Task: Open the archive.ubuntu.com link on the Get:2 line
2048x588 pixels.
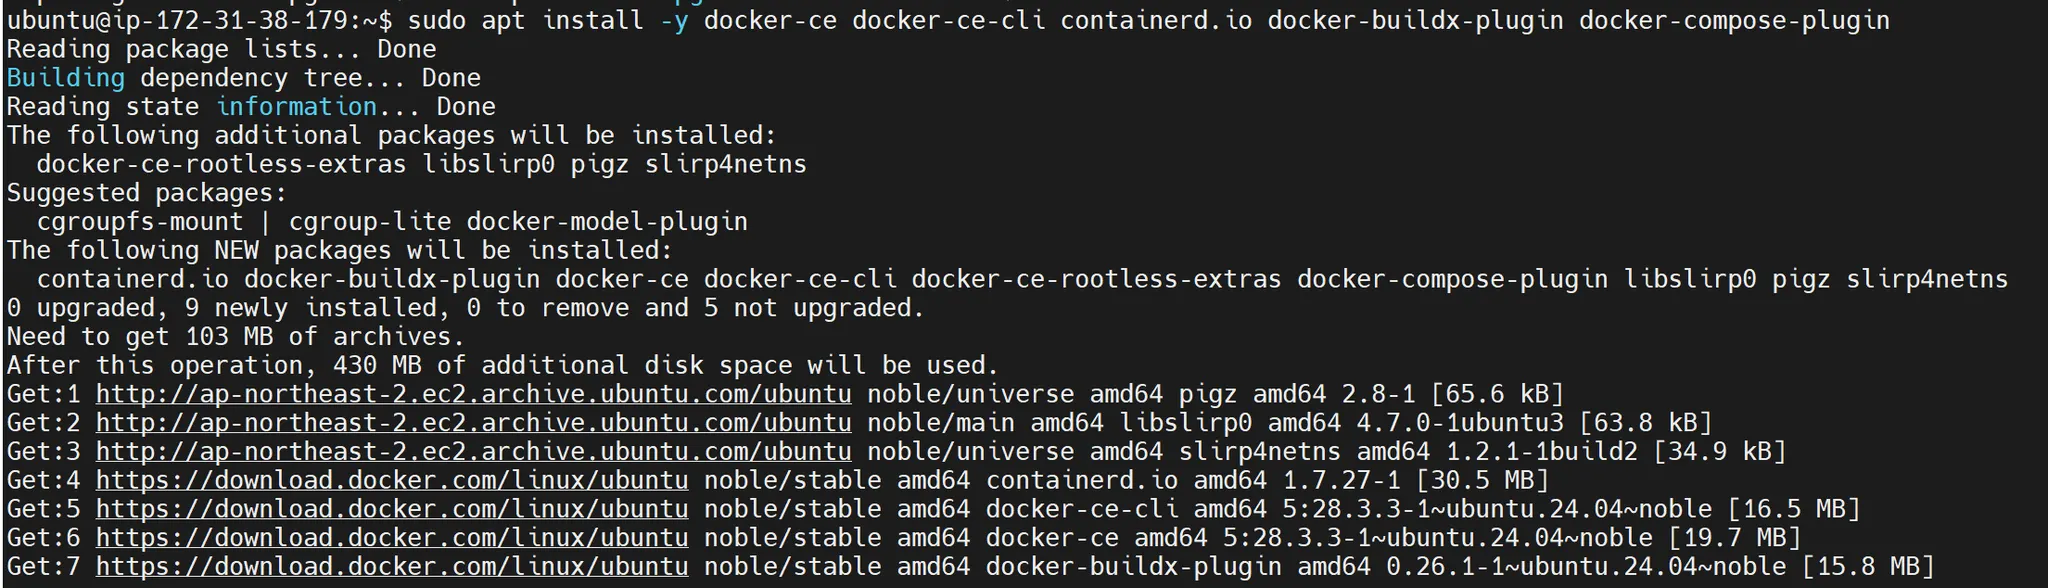Action: (x=473, y=423)
